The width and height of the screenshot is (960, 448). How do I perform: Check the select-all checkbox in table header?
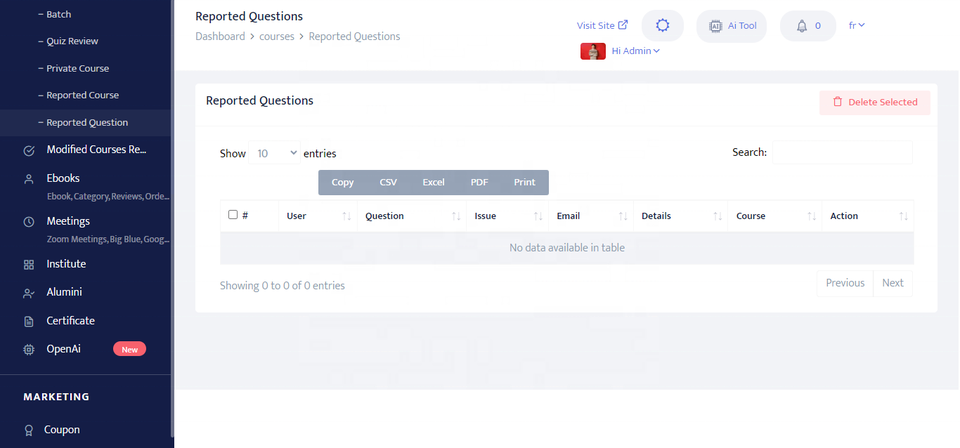click(233, 215)
